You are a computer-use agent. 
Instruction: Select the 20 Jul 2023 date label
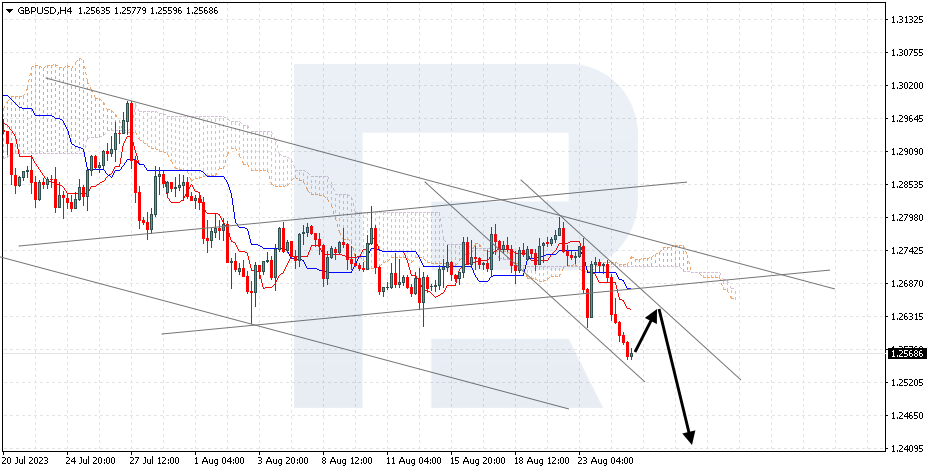coord(25,461)
